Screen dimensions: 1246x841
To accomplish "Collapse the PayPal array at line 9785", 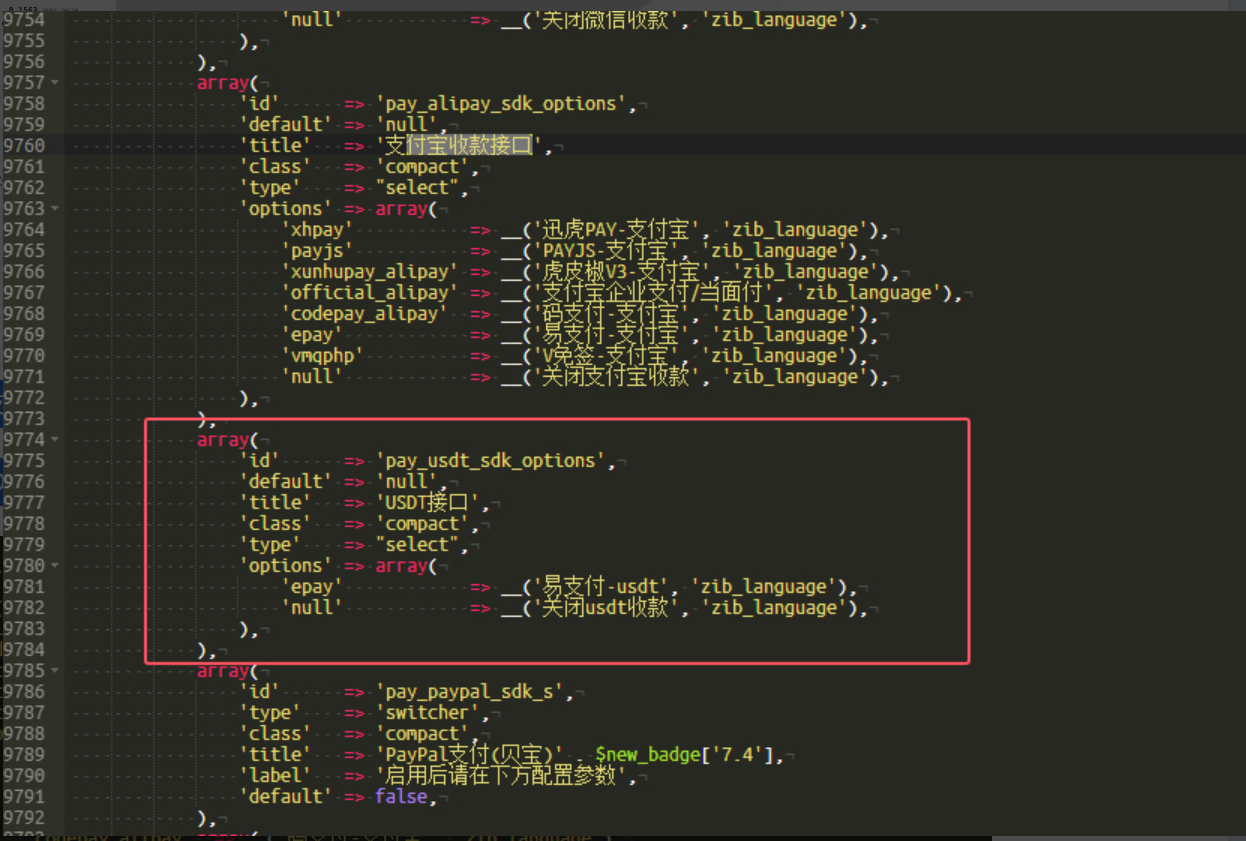I will tap(54, 670).
